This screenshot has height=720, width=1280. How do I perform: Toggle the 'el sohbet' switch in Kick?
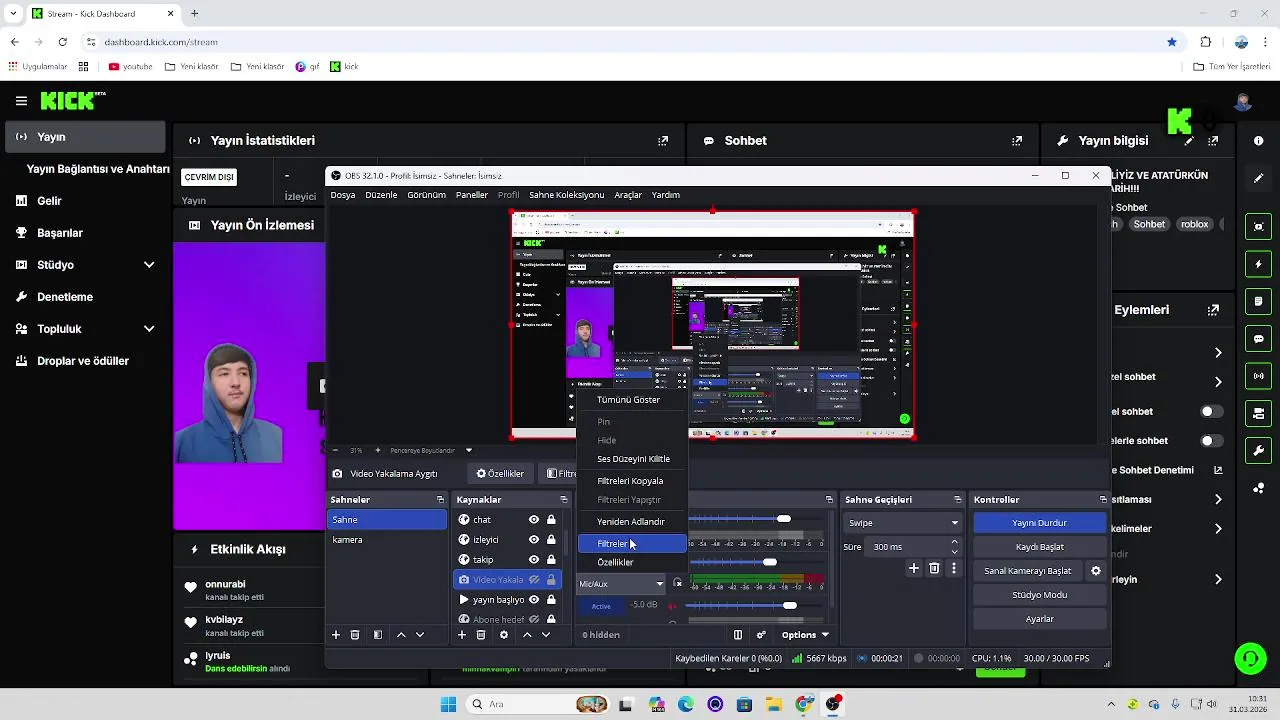[1211, 412]
